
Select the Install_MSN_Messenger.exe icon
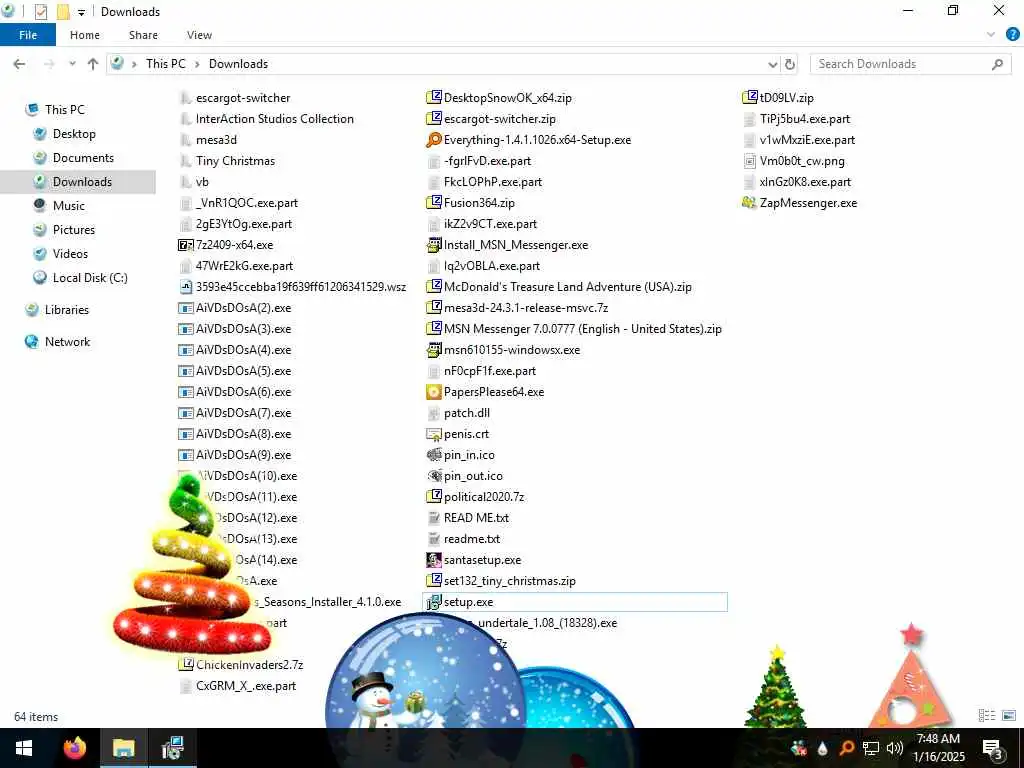pos(434,245)
